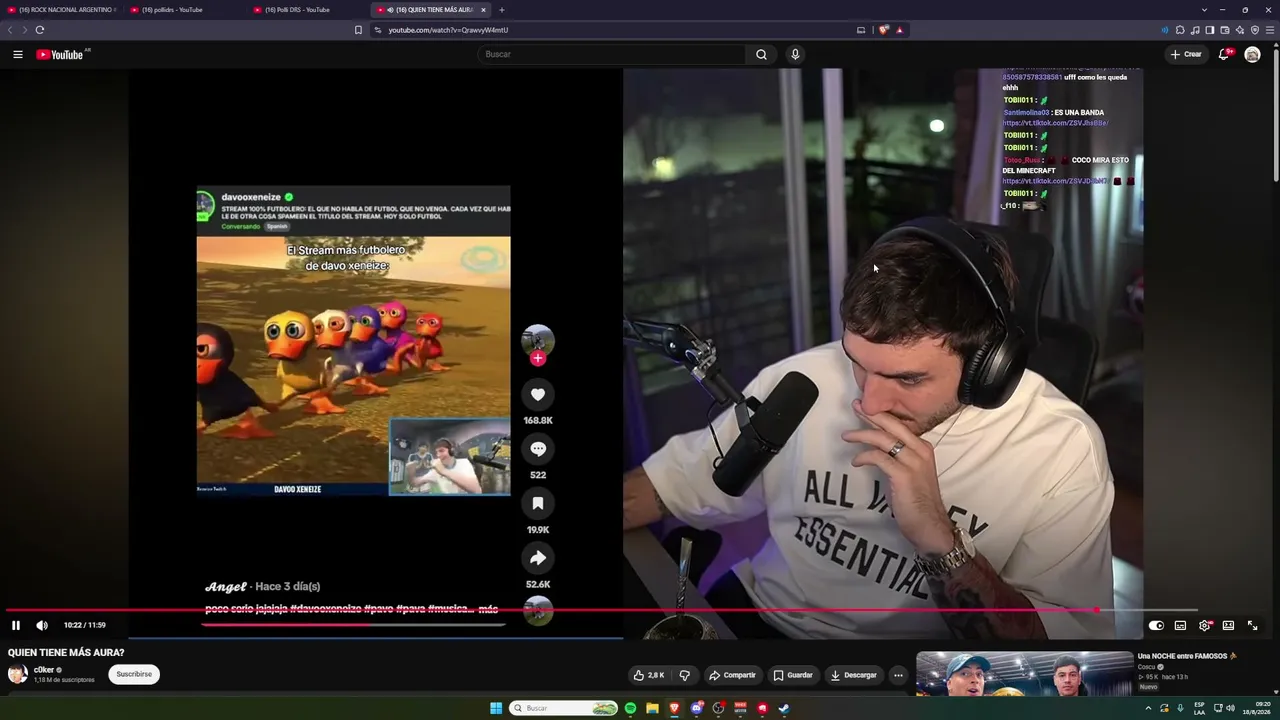Open YouTube notifications bell
Viewport: 1280px width, 720px height.
[x=1223, y=54]
